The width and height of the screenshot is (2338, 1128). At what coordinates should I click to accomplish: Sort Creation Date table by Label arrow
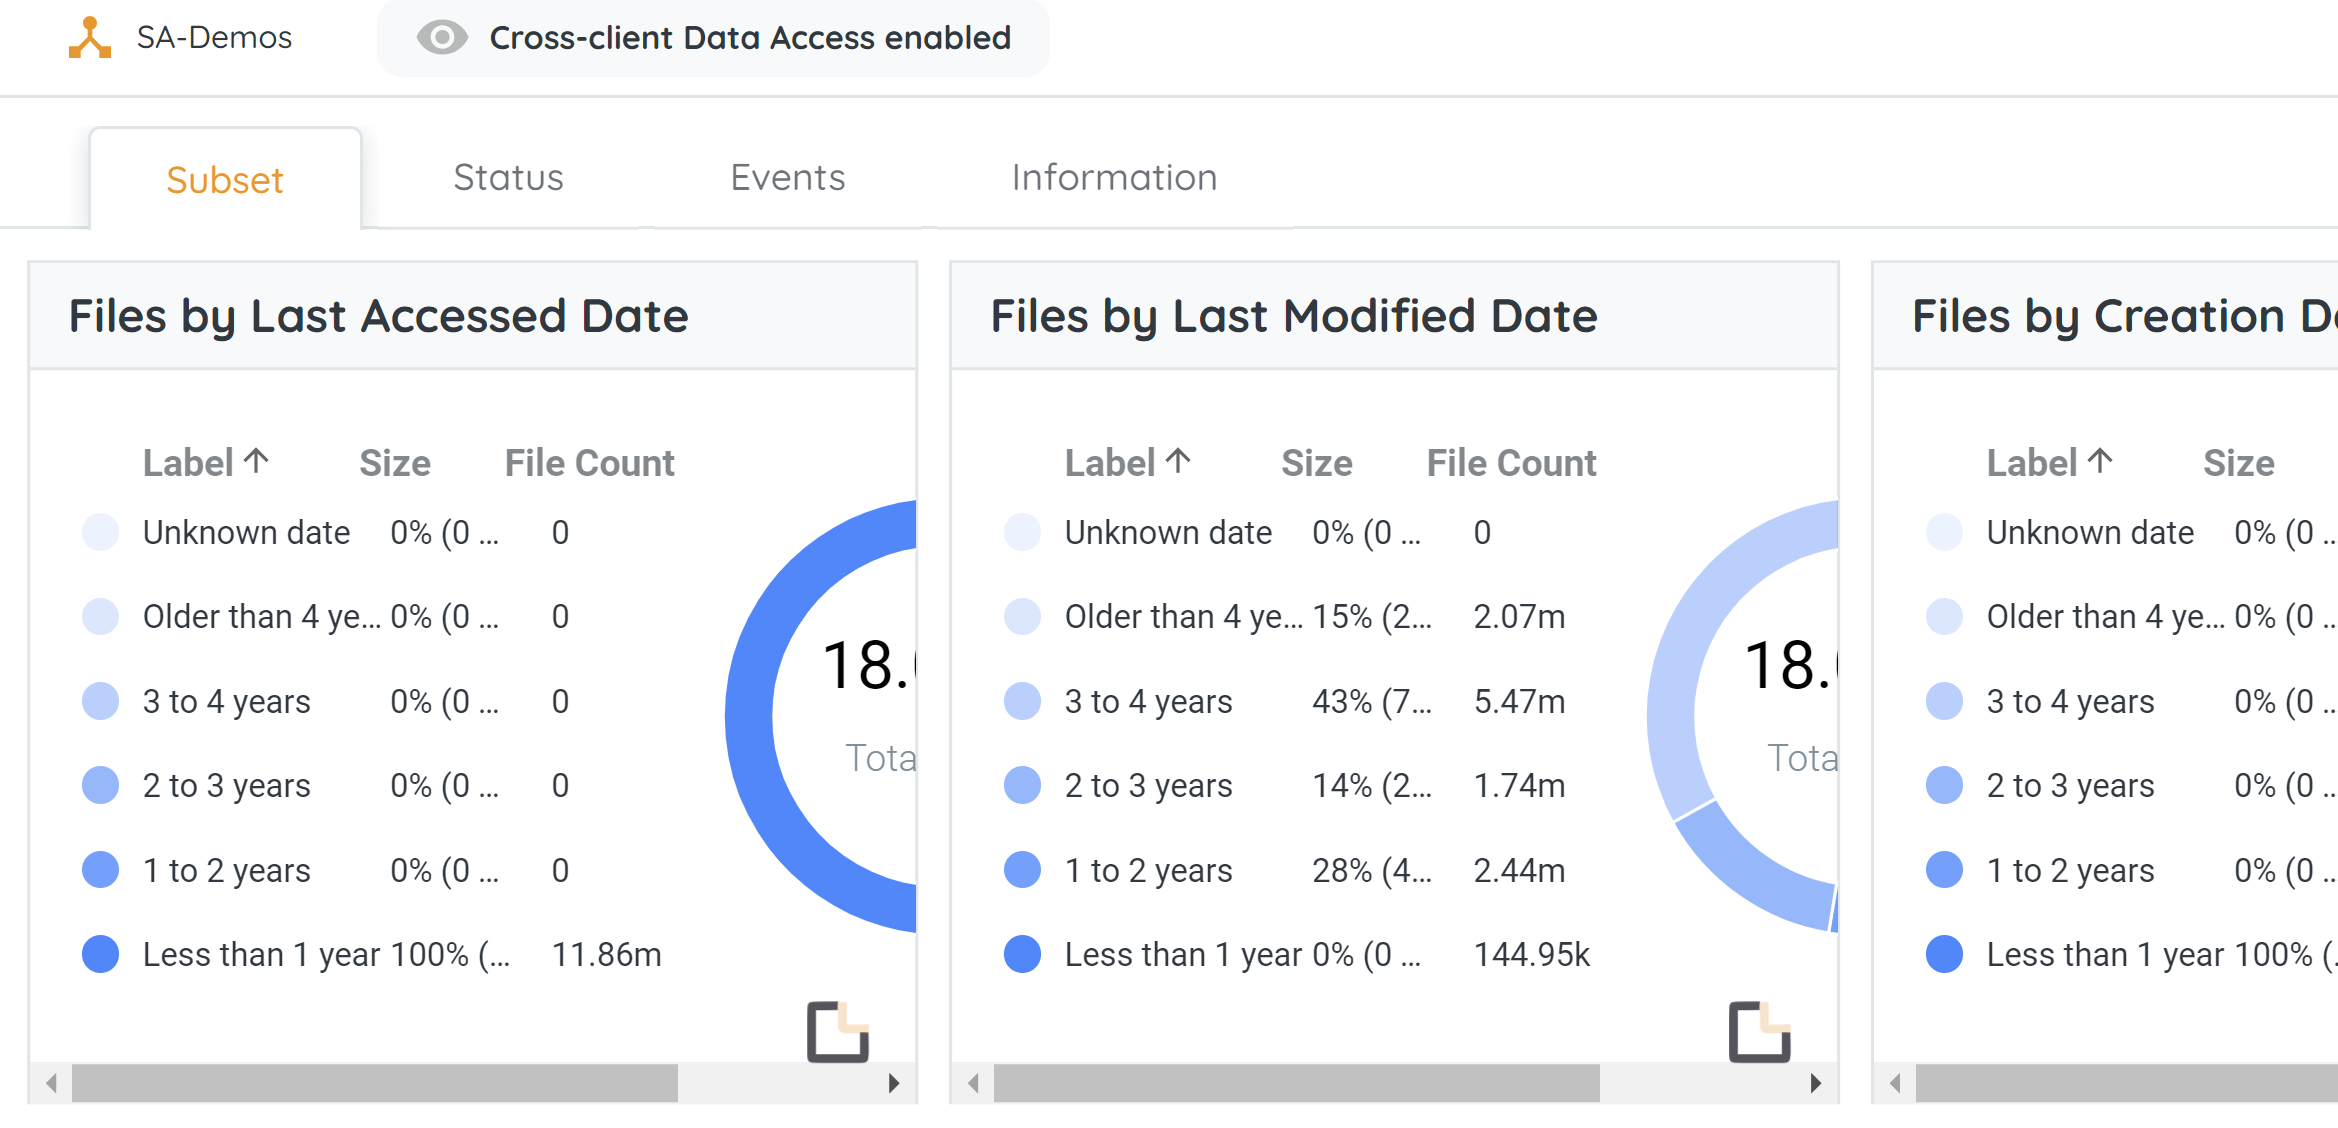(x=2101, y=461)
